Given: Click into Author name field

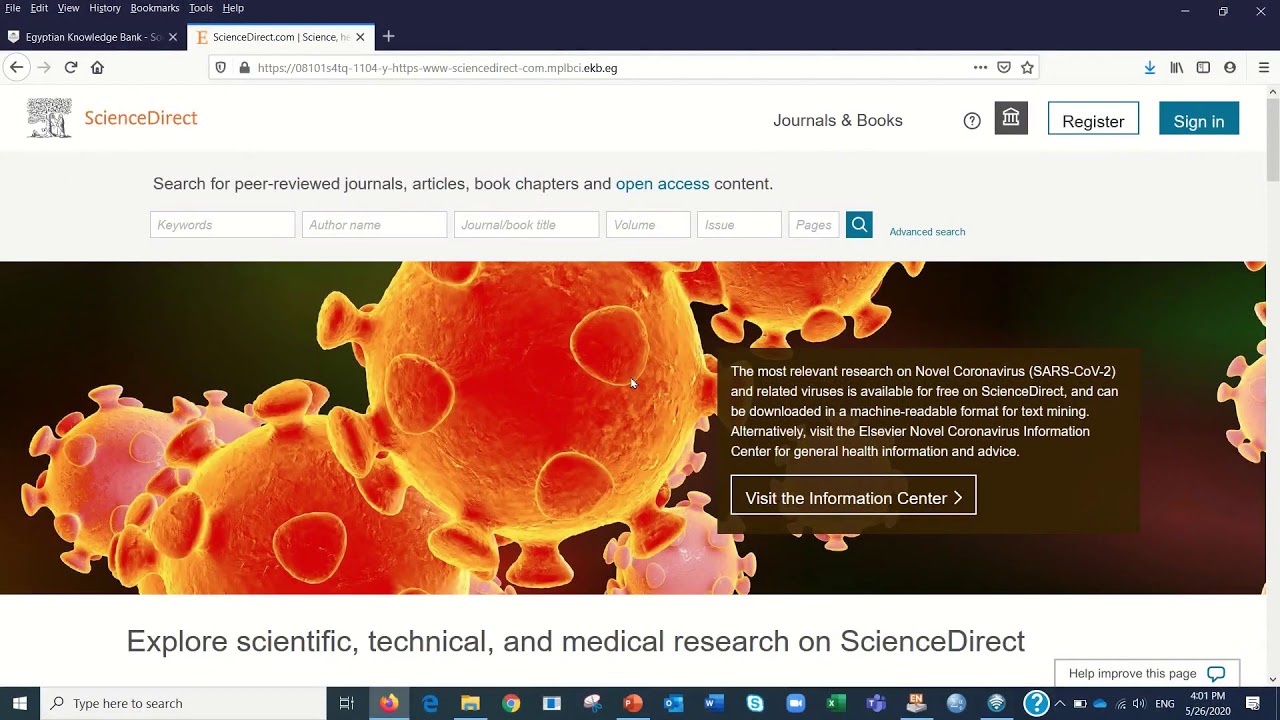Looking at the screenshot, I should pyautogui.click(x=375, y=225).
